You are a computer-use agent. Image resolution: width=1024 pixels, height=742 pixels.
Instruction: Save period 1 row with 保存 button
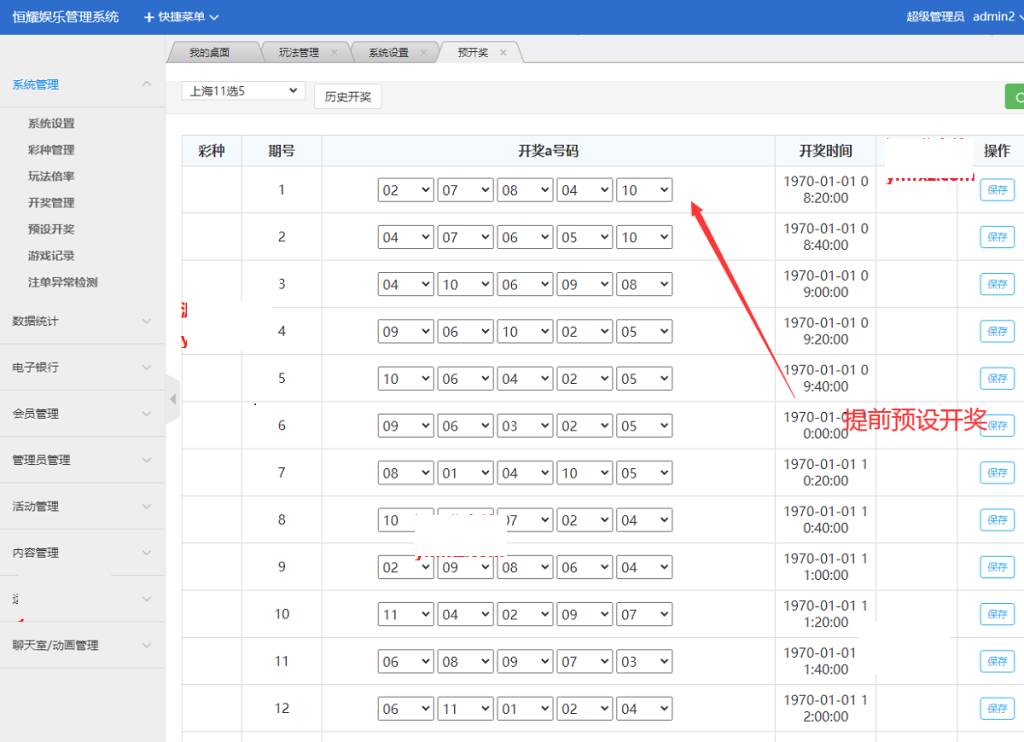(997, 190)
